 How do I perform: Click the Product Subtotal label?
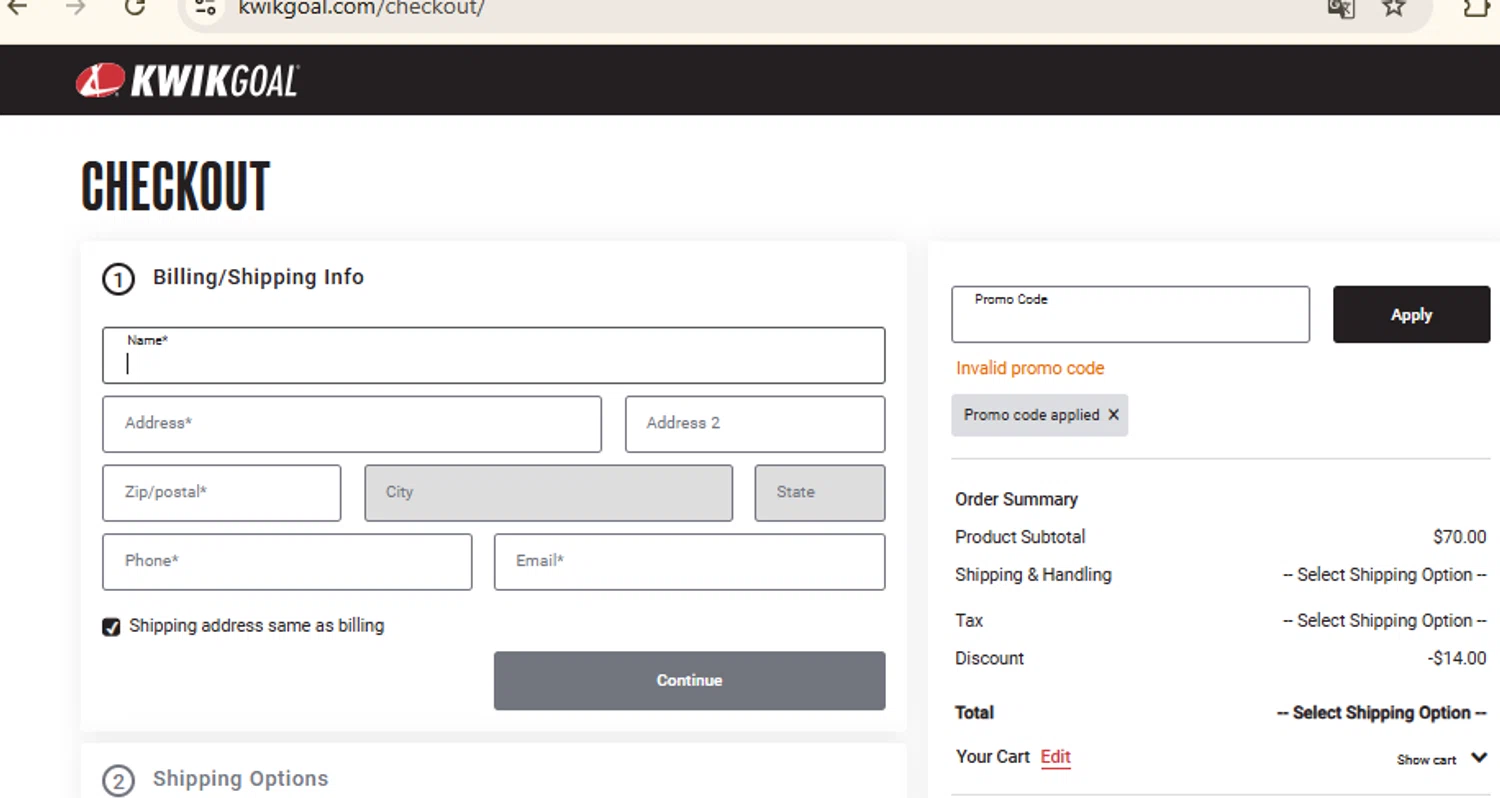click(x=1020, y=537)
